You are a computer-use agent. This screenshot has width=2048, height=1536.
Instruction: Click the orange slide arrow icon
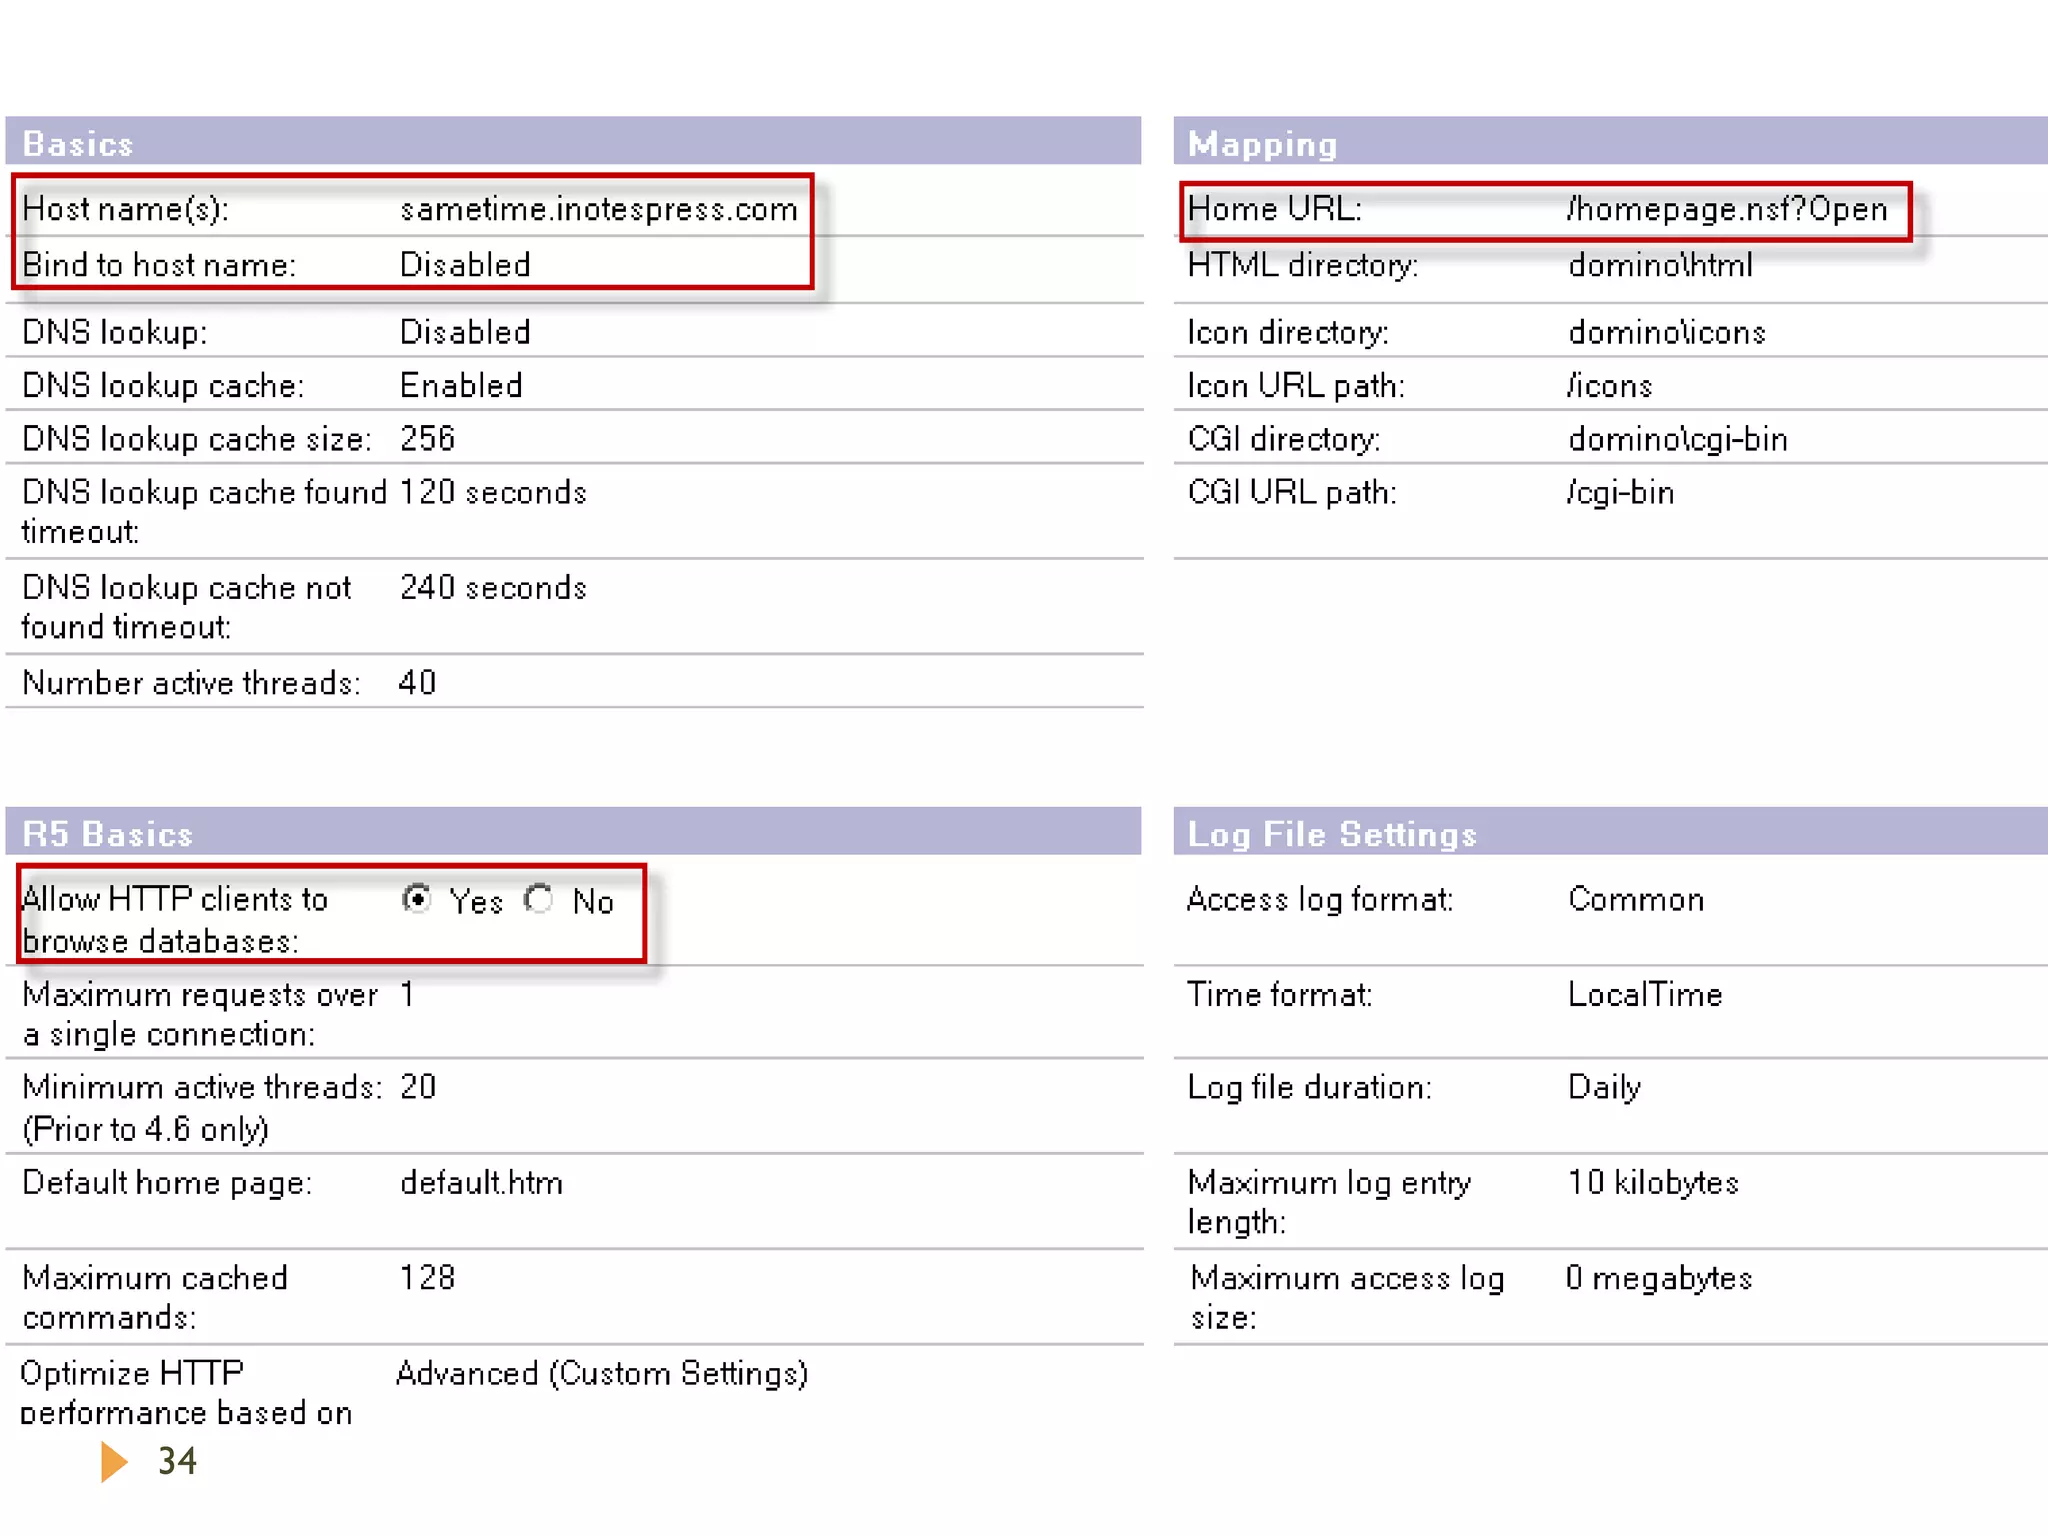(114, 1461)
